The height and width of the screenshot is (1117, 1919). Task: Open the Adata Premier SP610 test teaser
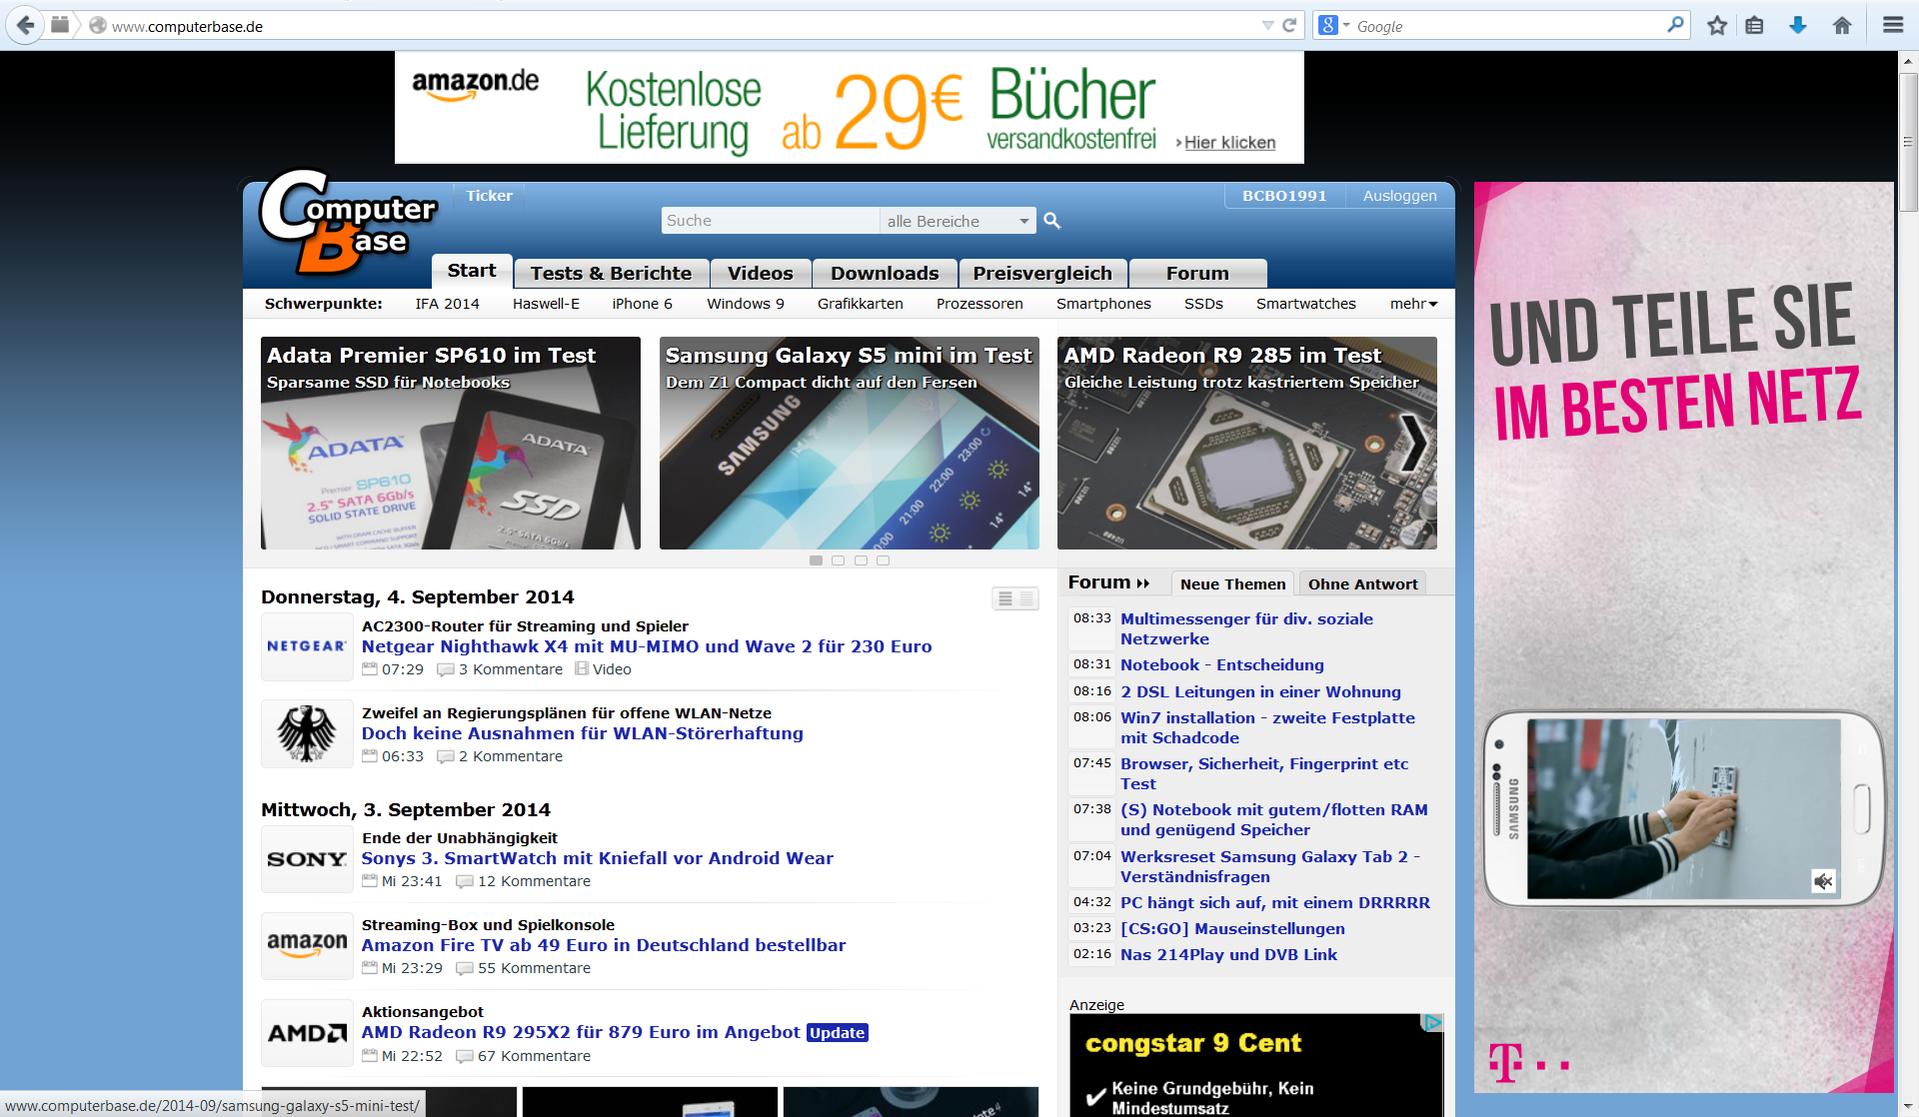(450, 443)
